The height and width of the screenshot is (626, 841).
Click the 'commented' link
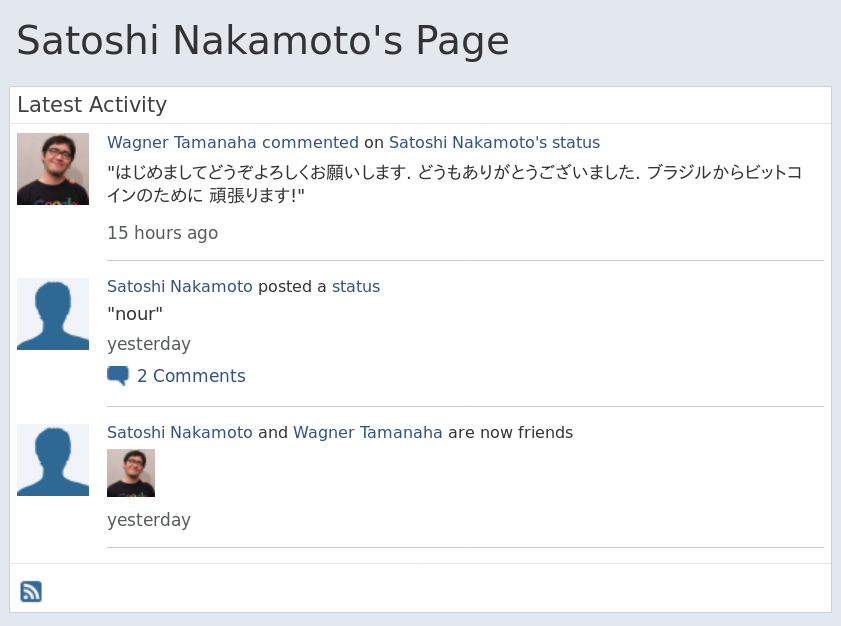[311, 142]
